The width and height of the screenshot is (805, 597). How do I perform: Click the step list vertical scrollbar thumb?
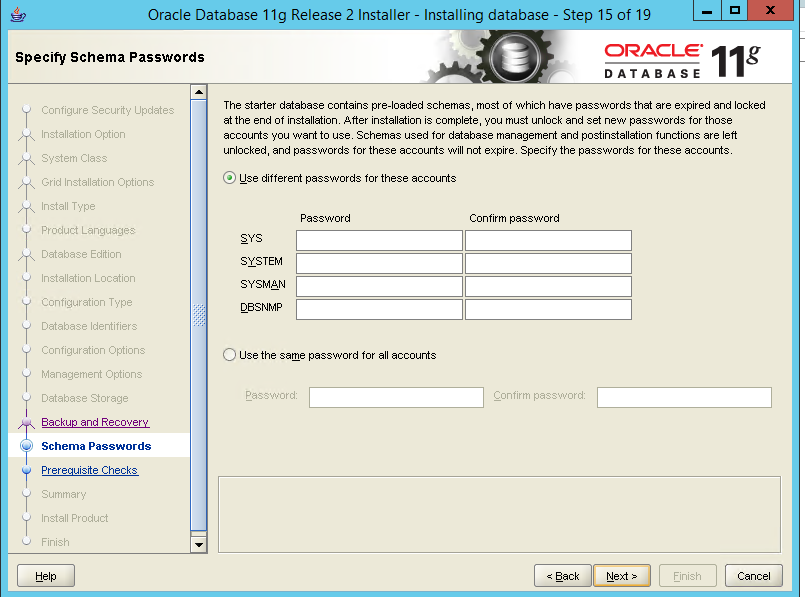click(x=199, y=315)
